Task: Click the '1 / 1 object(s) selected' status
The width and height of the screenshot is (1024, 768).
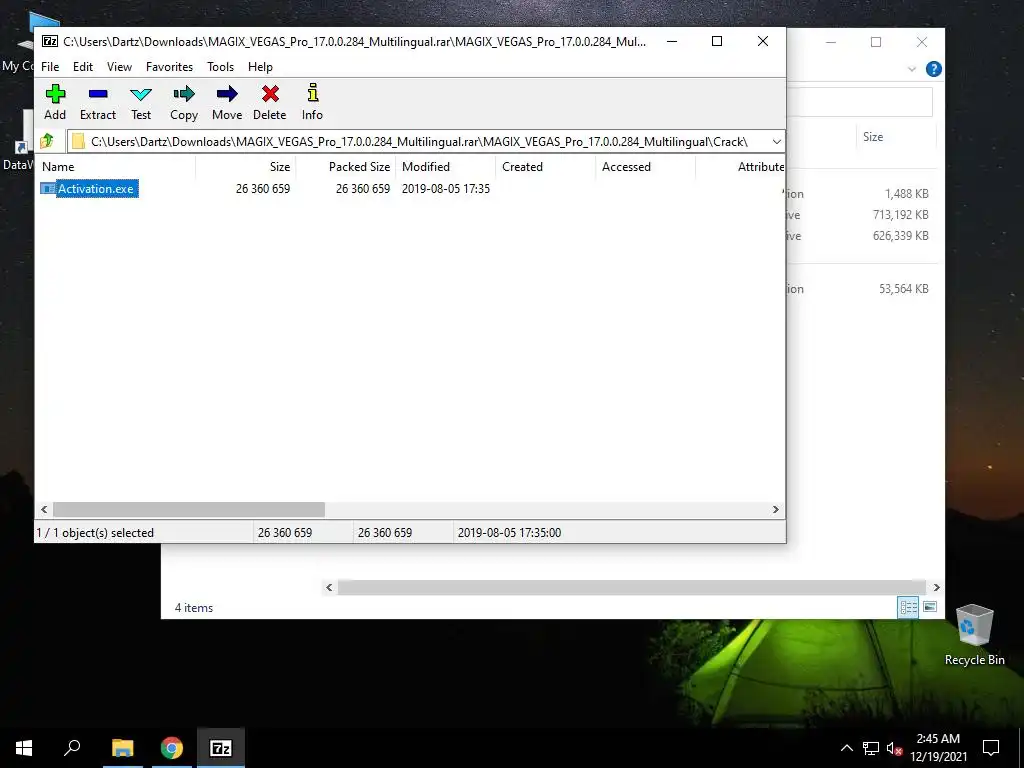Action: [x=95, y=533]
